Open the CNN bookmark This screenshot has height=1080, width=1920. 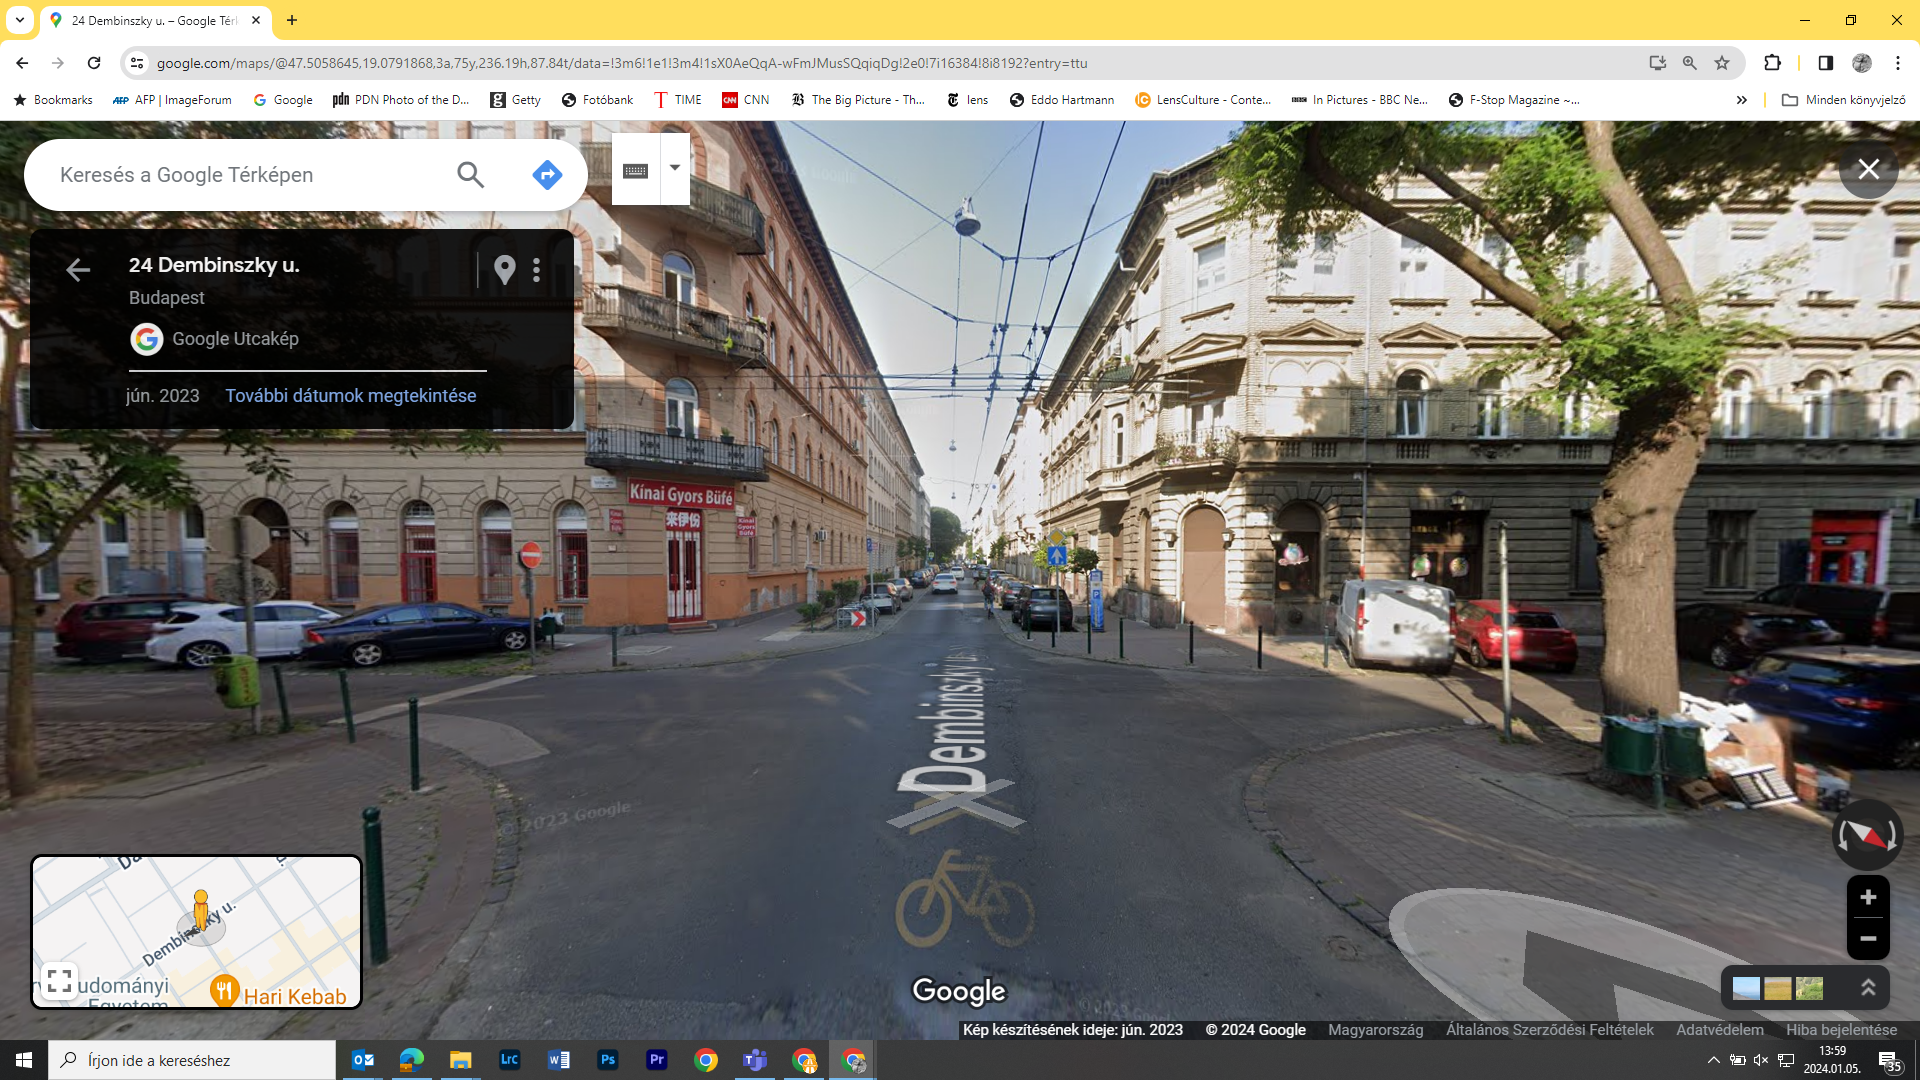(746, 100)
